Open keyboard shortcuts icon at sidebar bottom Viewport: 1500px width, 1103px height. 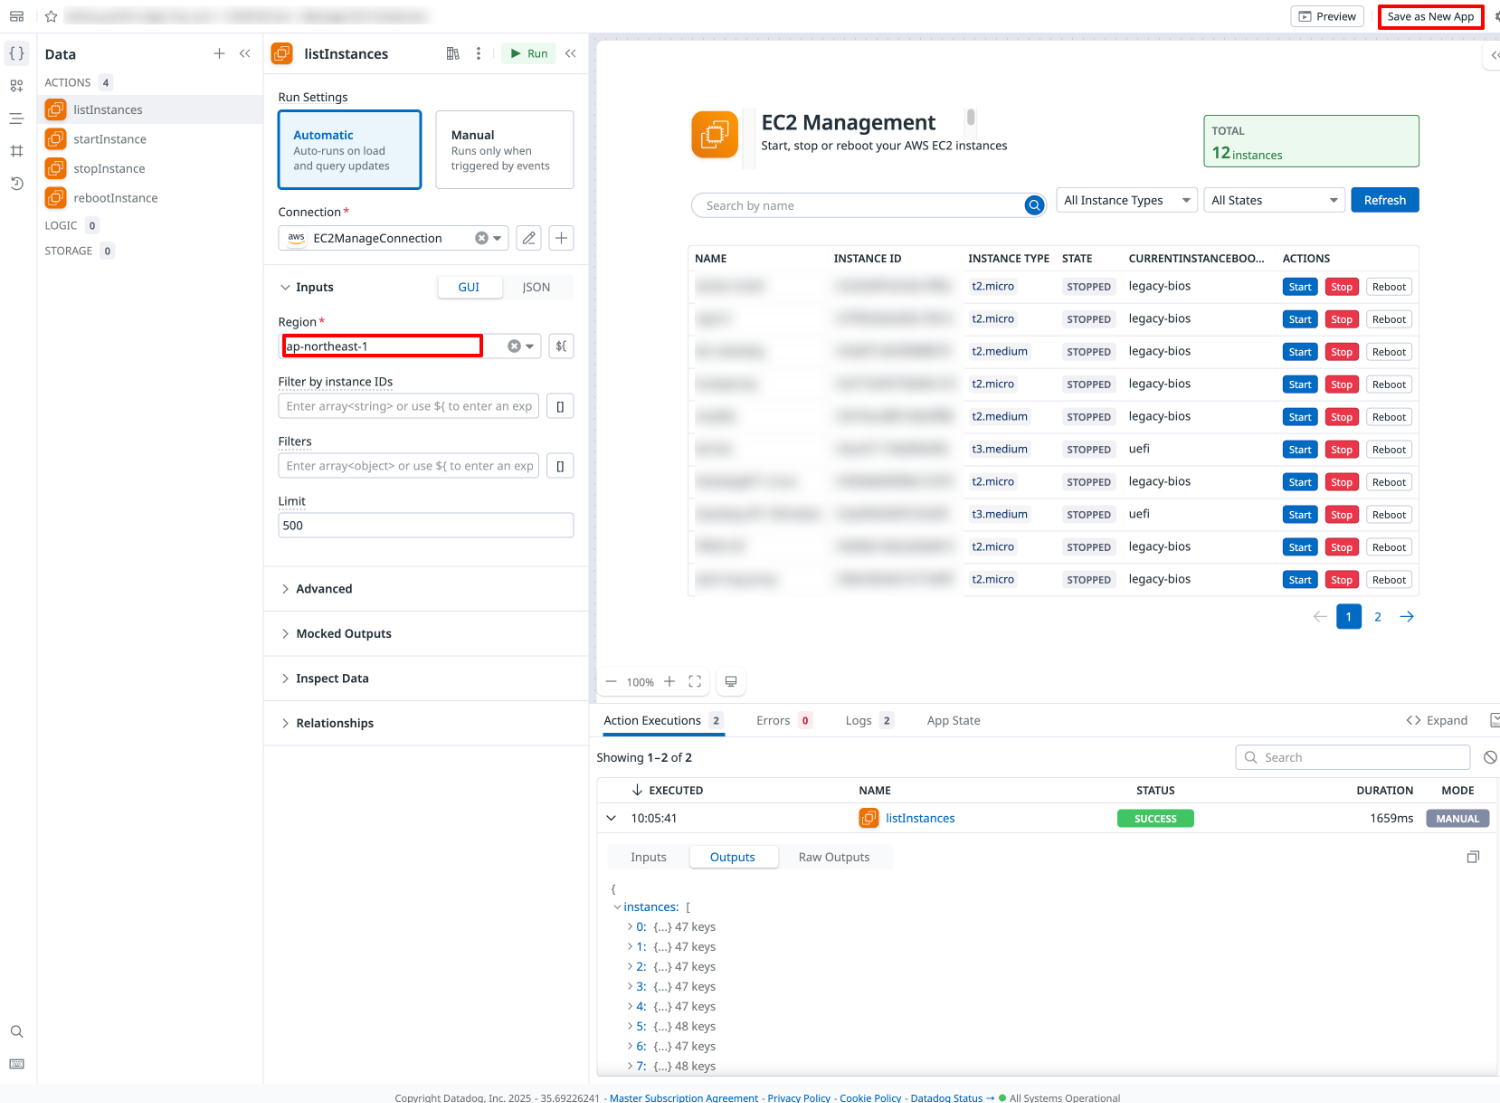coord(17,1064)
